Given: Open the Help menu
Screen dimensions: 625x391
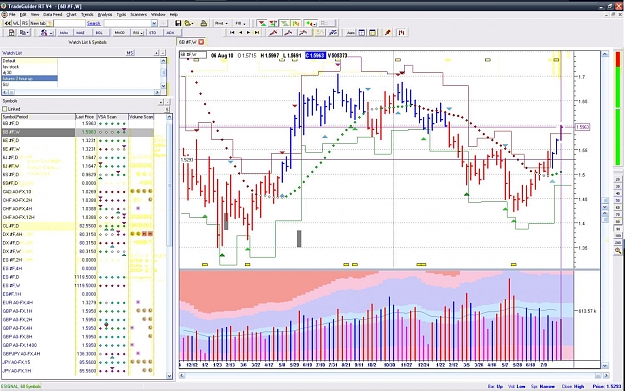Looking at the screenshot, I should click(x=173, y=14).
